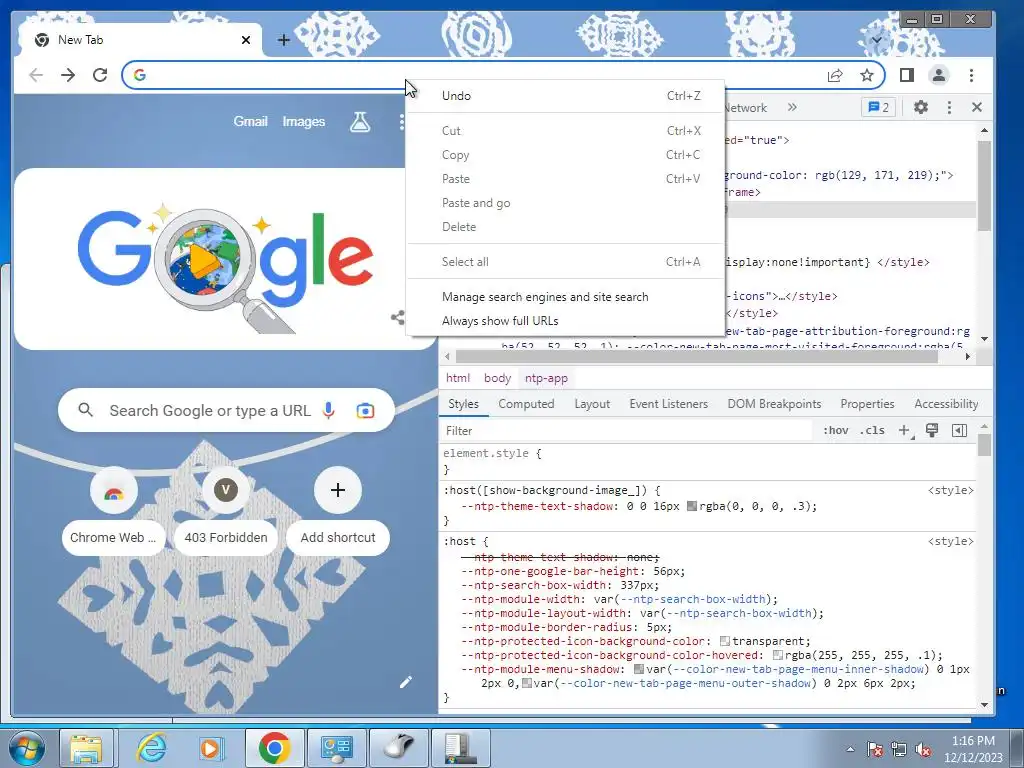Switch to the Layout tab

click(592, 404)
